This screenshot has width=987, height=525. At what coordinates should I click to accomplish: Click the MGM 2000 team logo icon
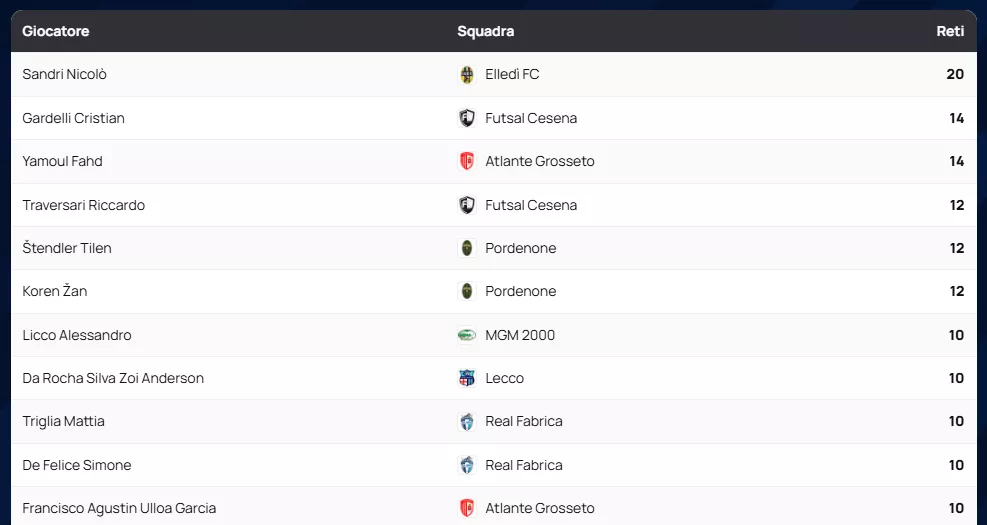(x=466, y=335)
